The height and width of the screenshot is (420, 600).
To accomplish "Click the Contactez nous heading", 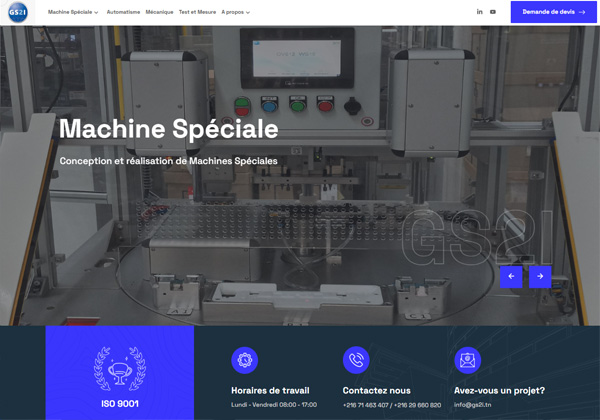I will pos(376,390).
